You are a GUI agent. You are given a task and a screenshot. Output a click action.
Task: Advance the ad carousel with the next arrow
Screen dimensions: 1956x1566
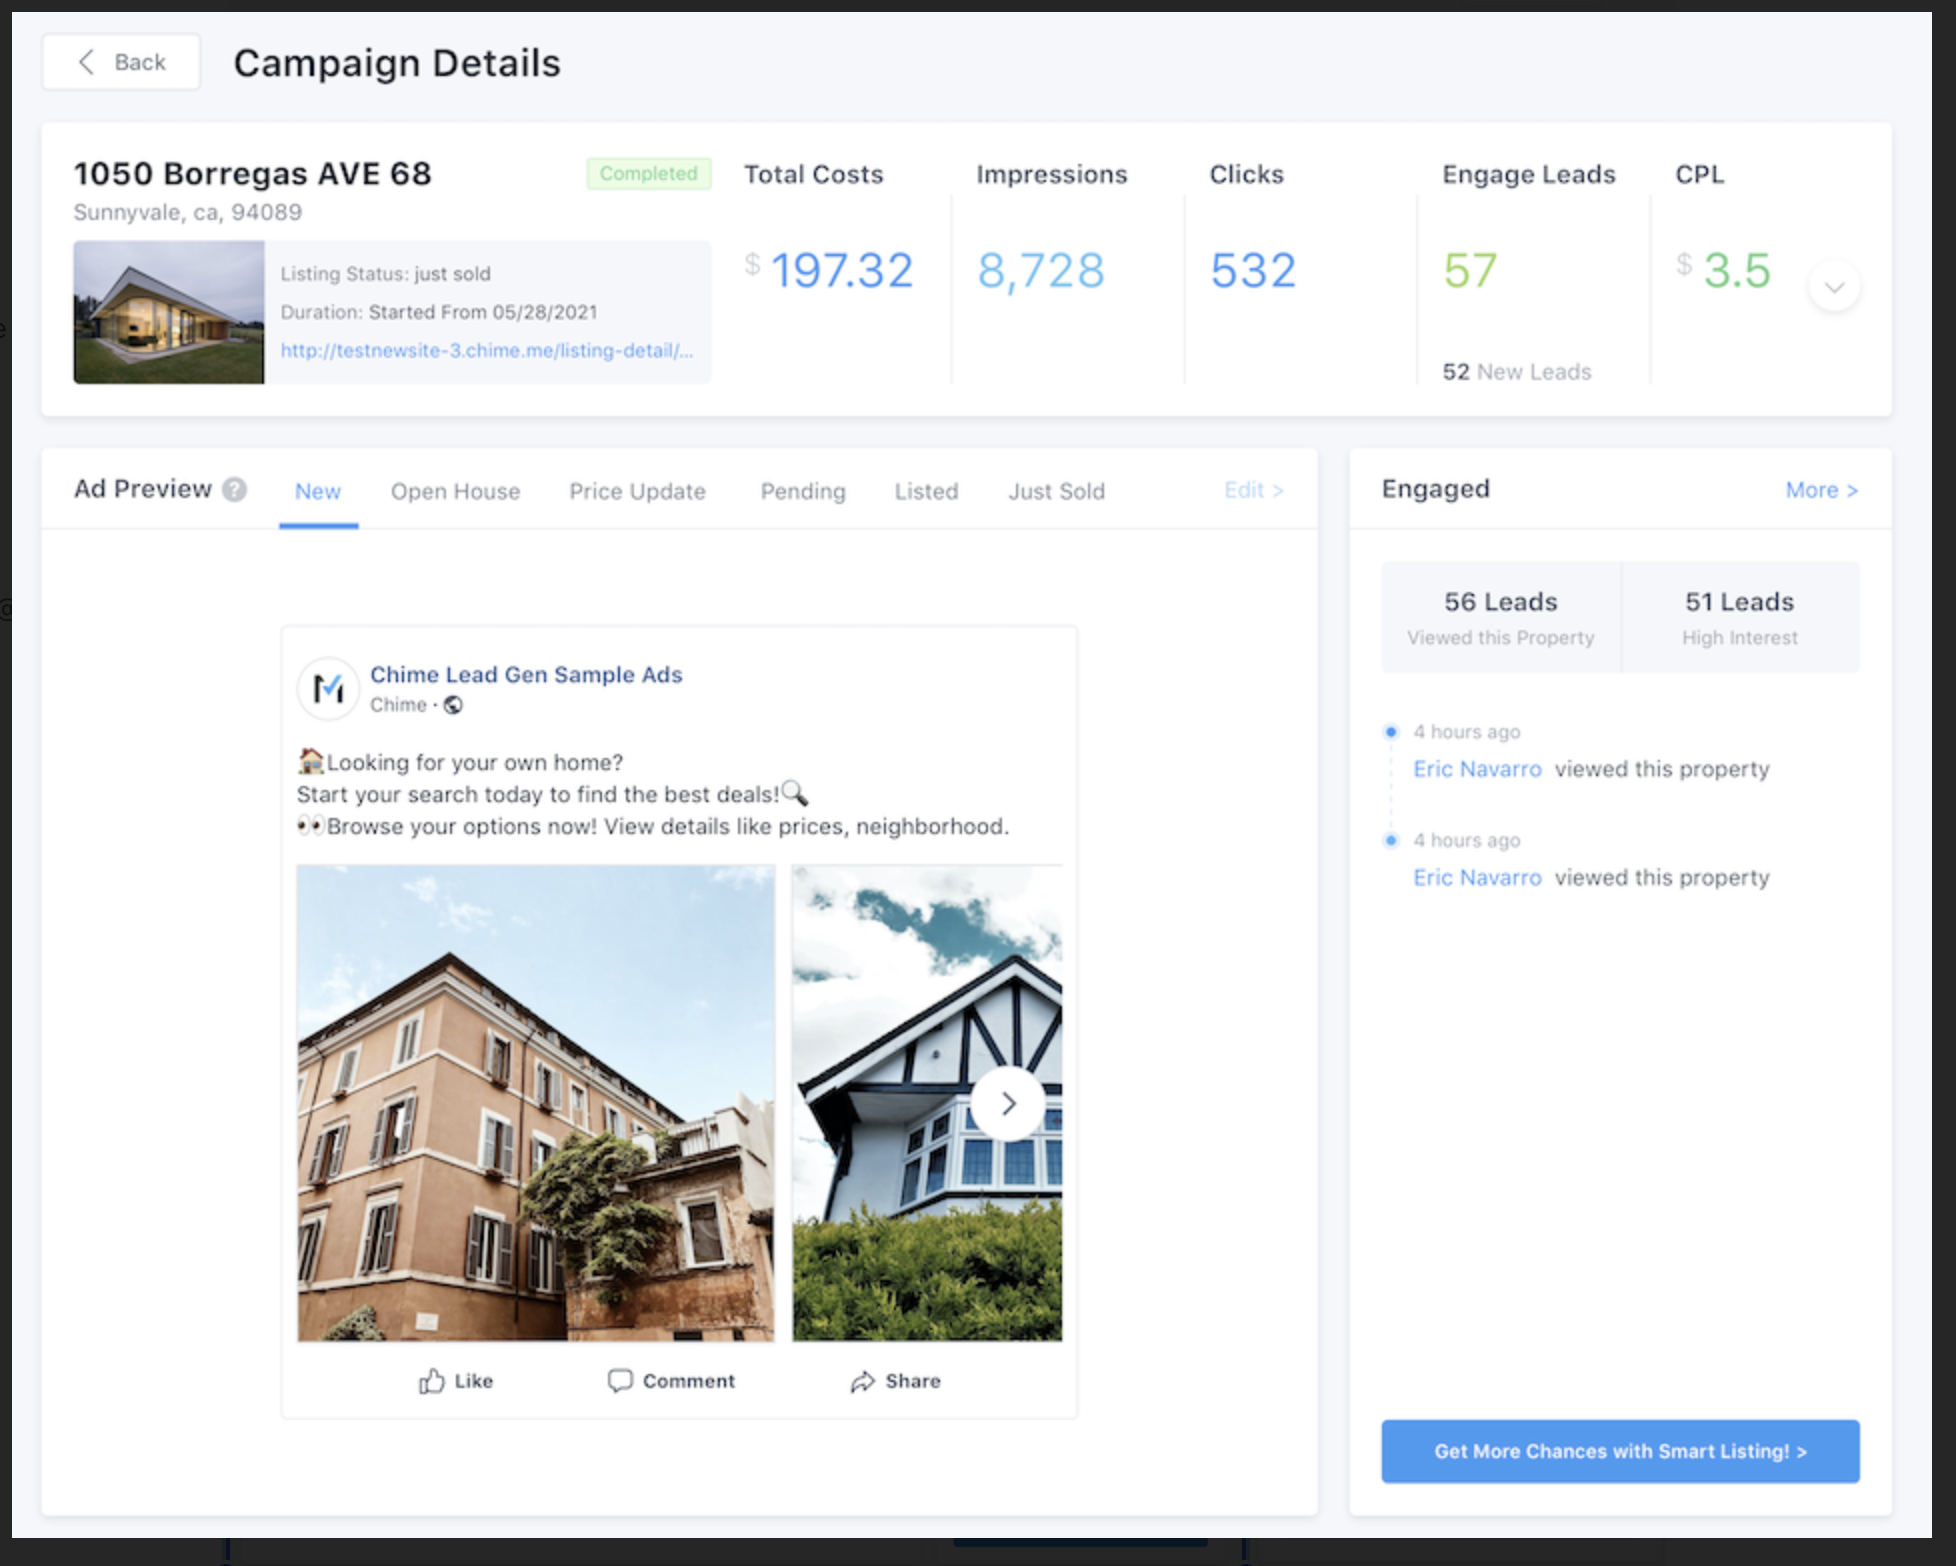[1008, 1104]
